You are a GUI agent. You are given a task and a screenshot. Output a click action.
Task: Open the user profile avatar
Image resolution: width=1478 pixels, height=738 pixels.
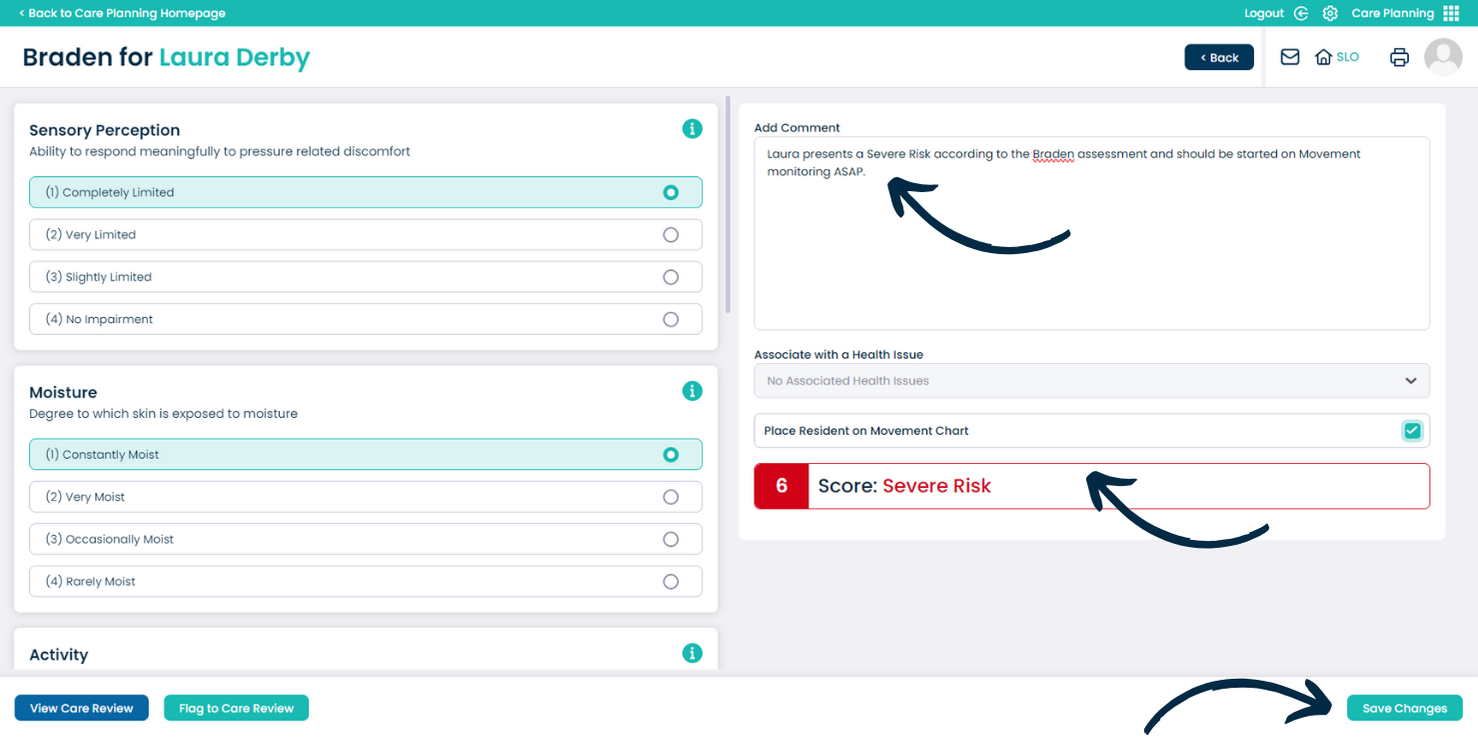tap(1443, 57)
